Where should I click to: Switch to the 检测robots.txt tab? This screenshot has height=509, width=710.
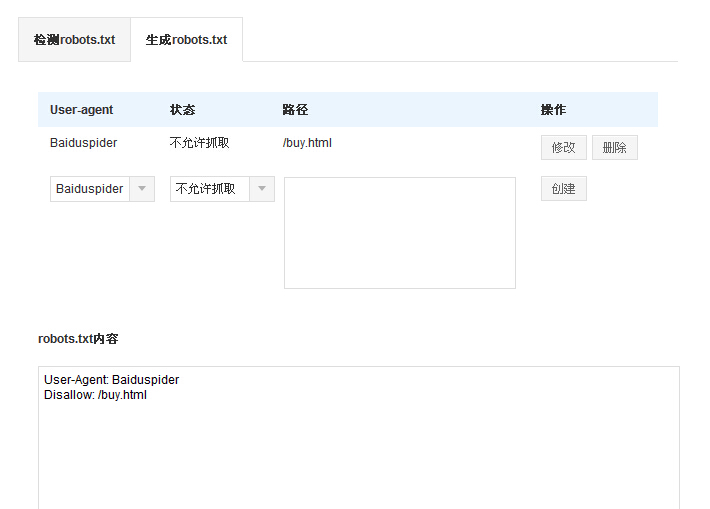point(74,40)
